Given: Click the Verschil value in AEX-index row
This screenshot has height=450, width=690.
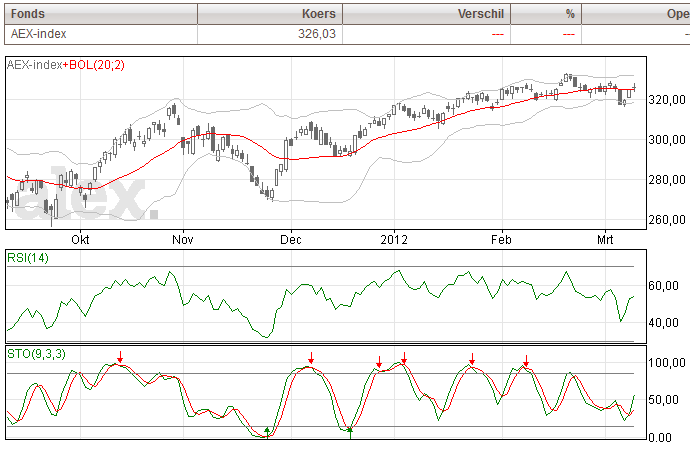Looking at the screenshot, I should point(498,34).
